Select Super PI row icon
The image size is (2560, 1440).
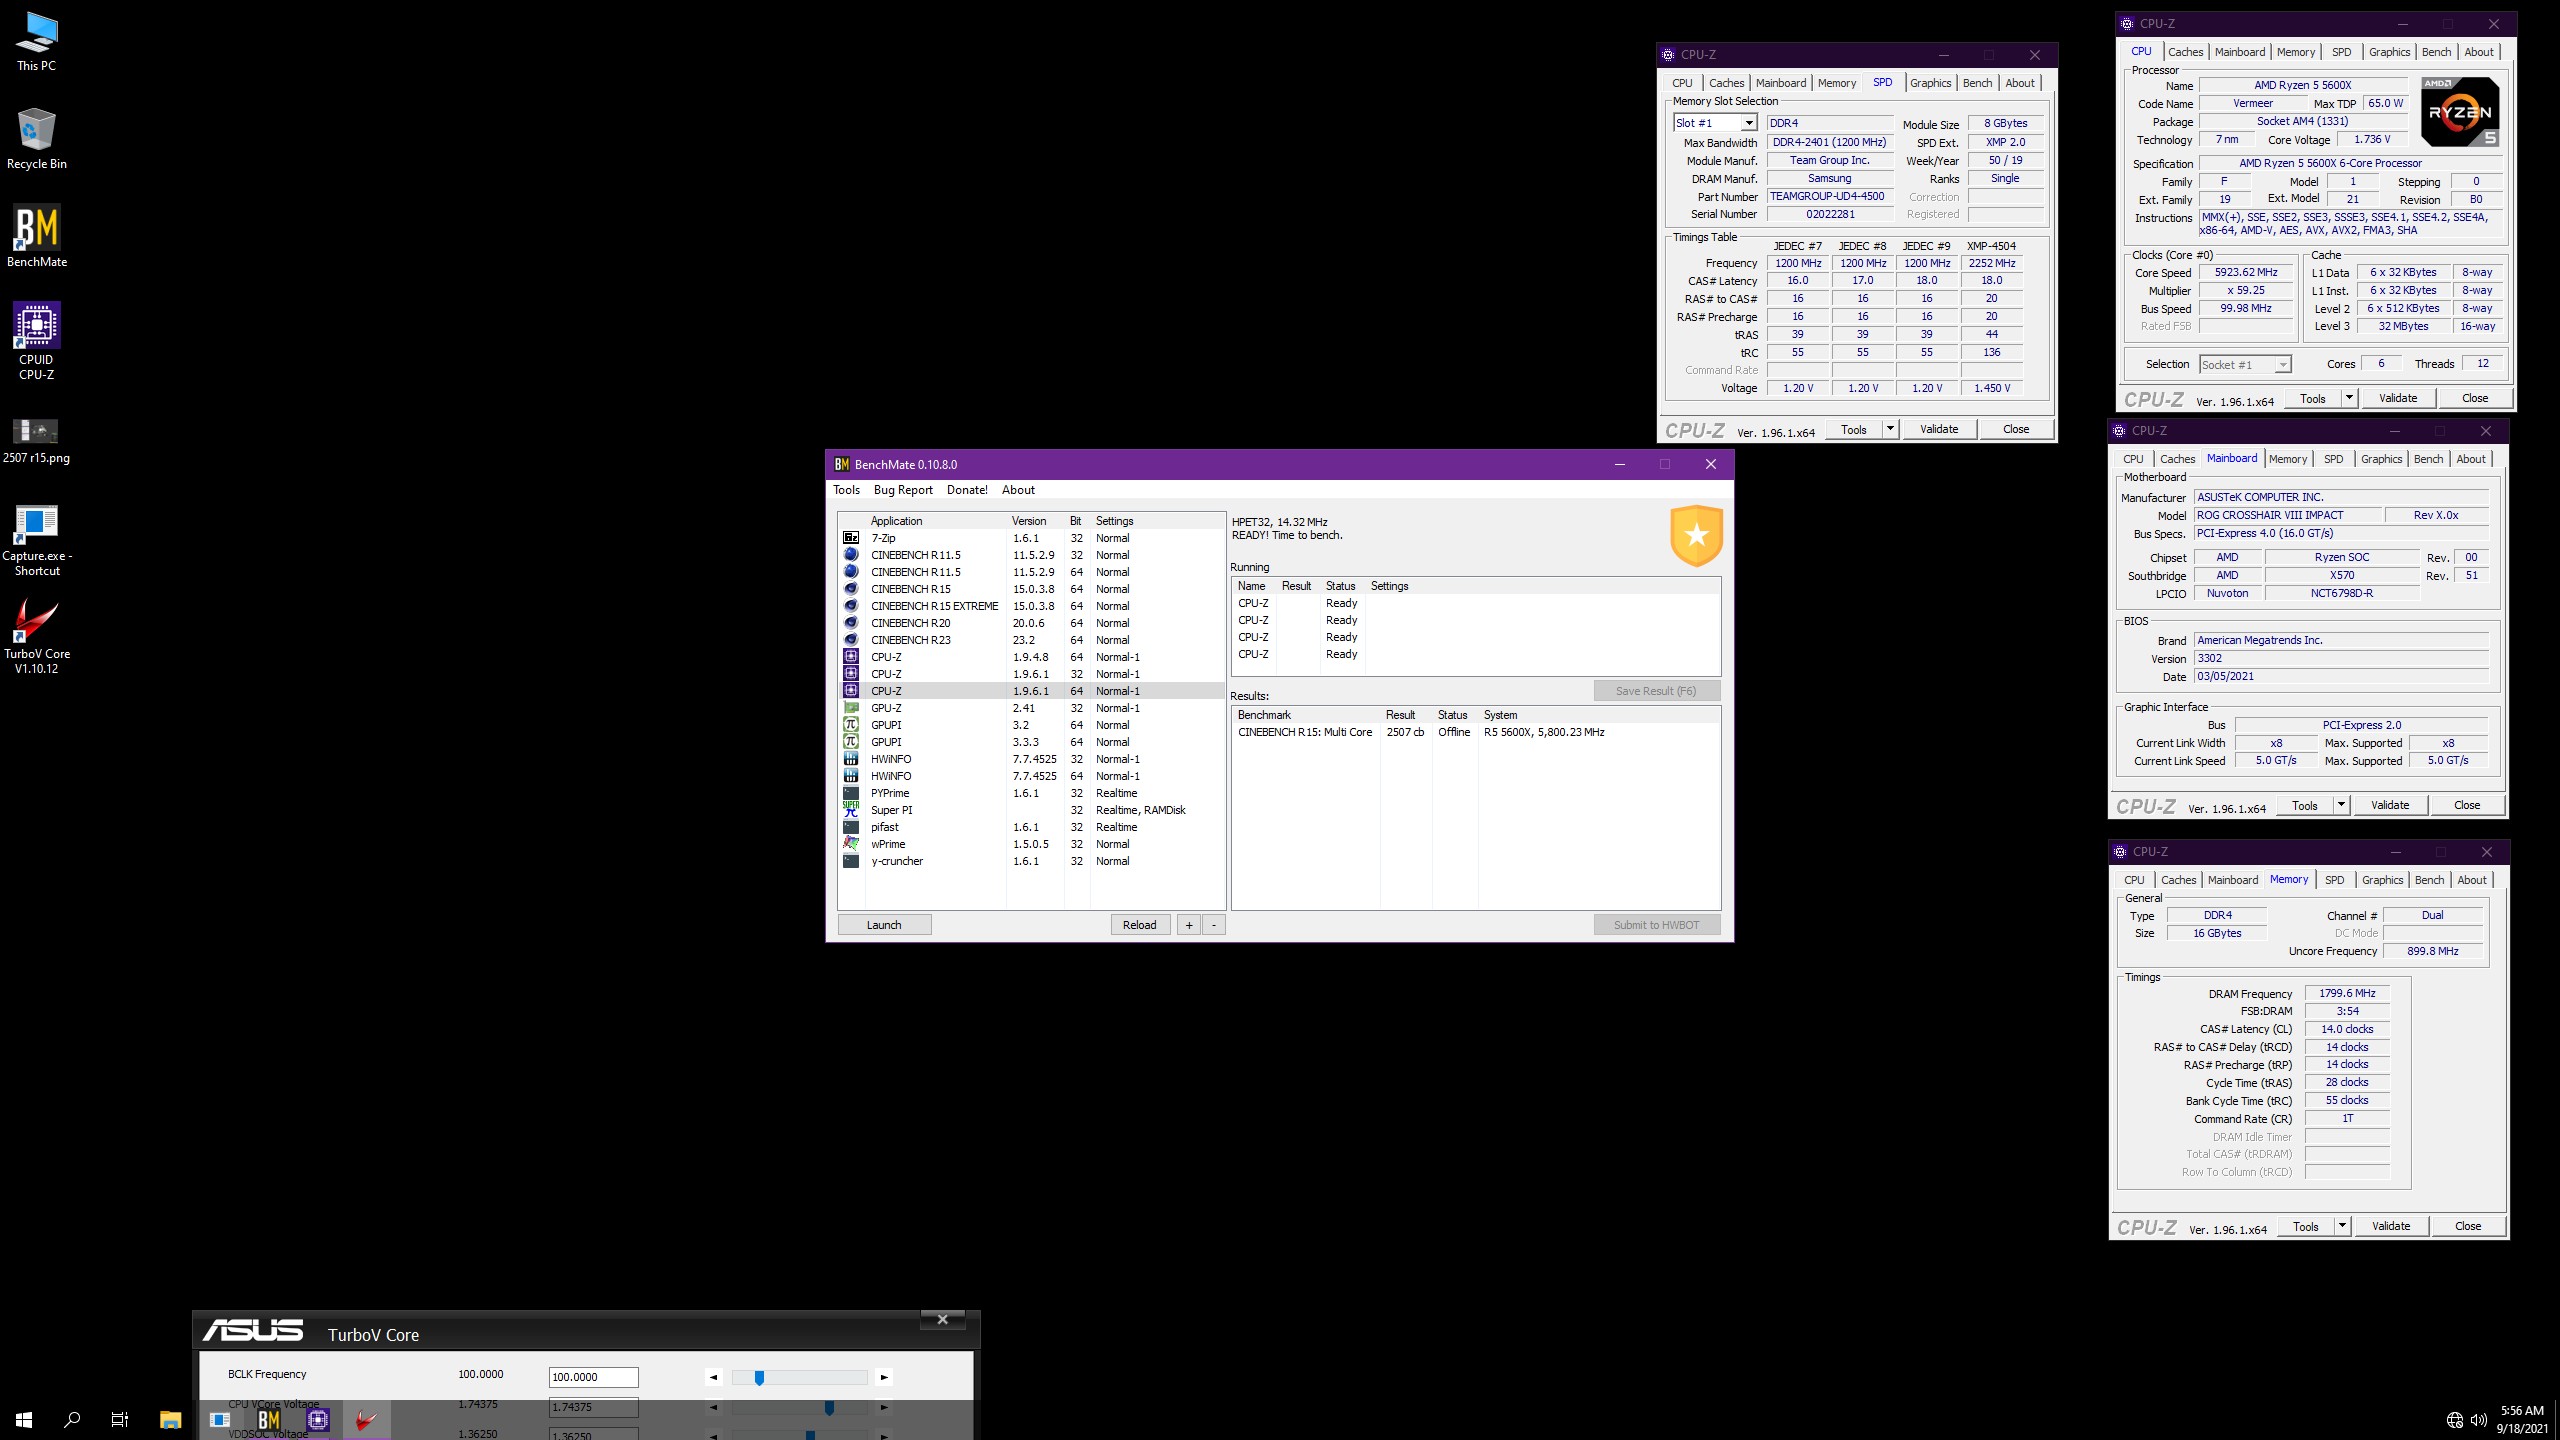[851, 810]
